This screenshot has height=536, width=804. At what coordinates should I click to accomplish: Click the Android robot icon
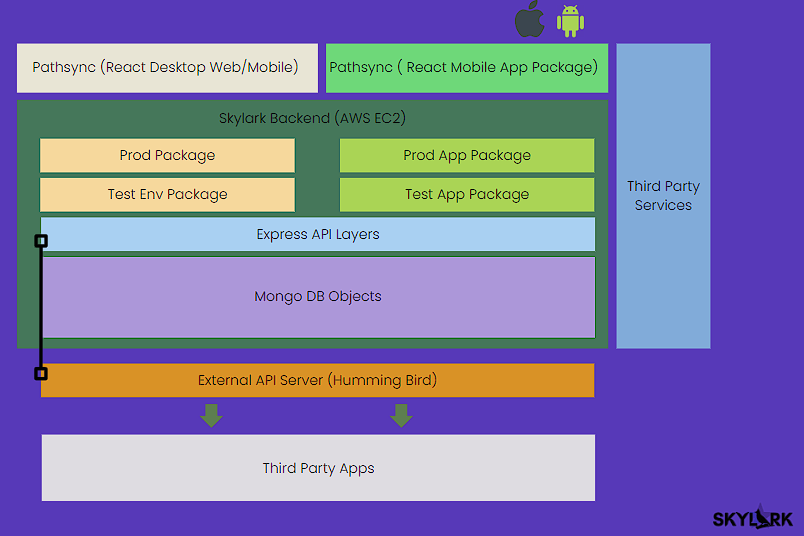click(570, 21)
